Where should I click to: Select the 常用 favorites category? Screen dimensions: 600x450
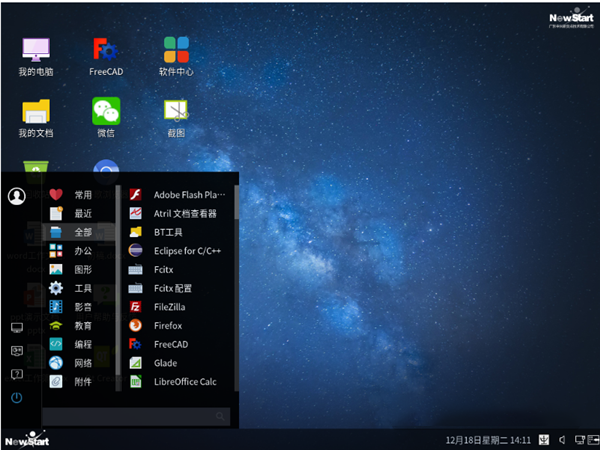click(x=78, y=195)
